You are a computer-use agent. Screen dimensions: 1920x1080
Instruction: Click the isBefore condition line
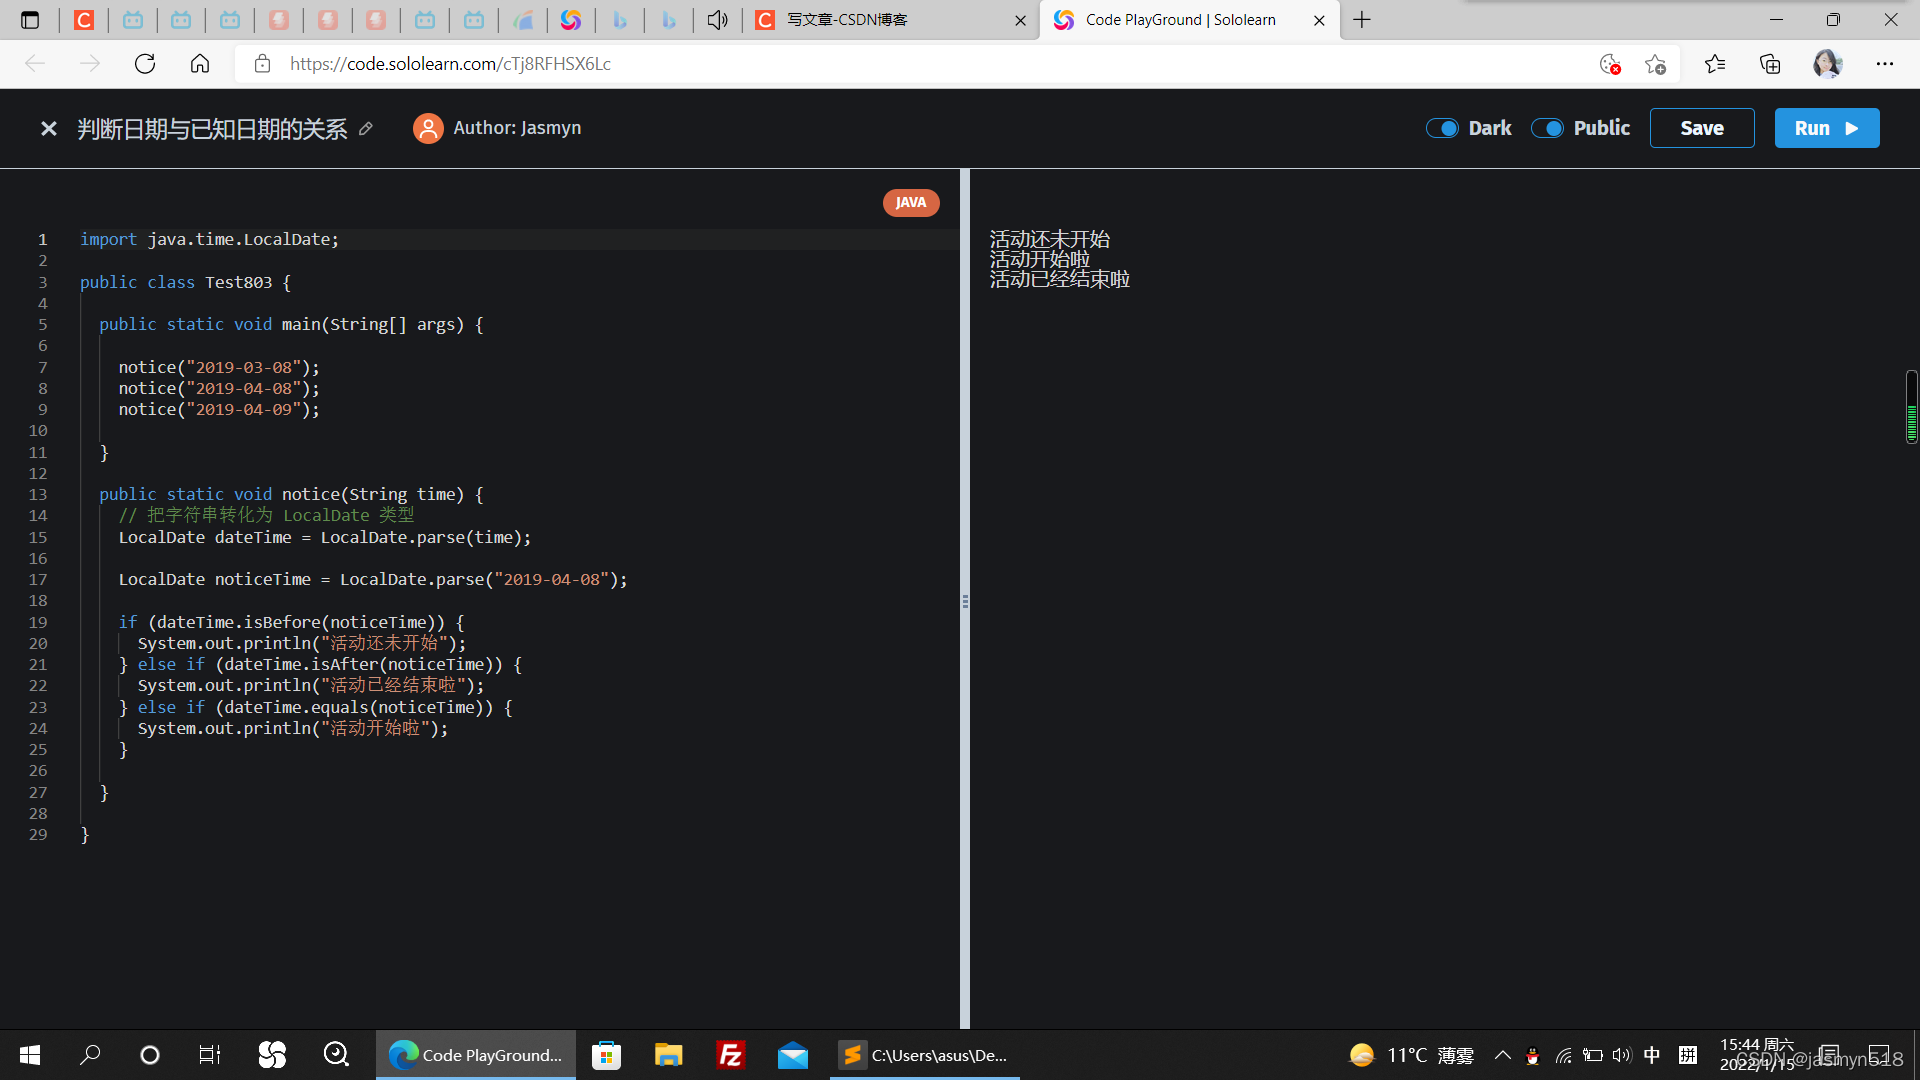tap(291, 622)
